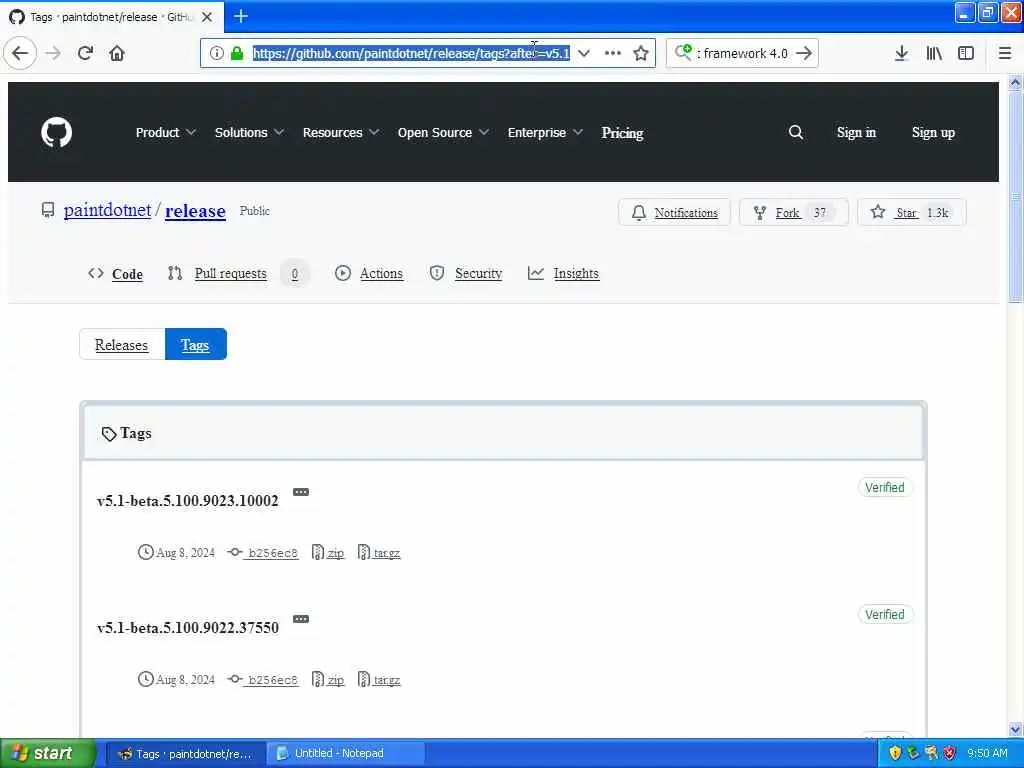Switch to the Actions tab

click(x=369, y=274)
